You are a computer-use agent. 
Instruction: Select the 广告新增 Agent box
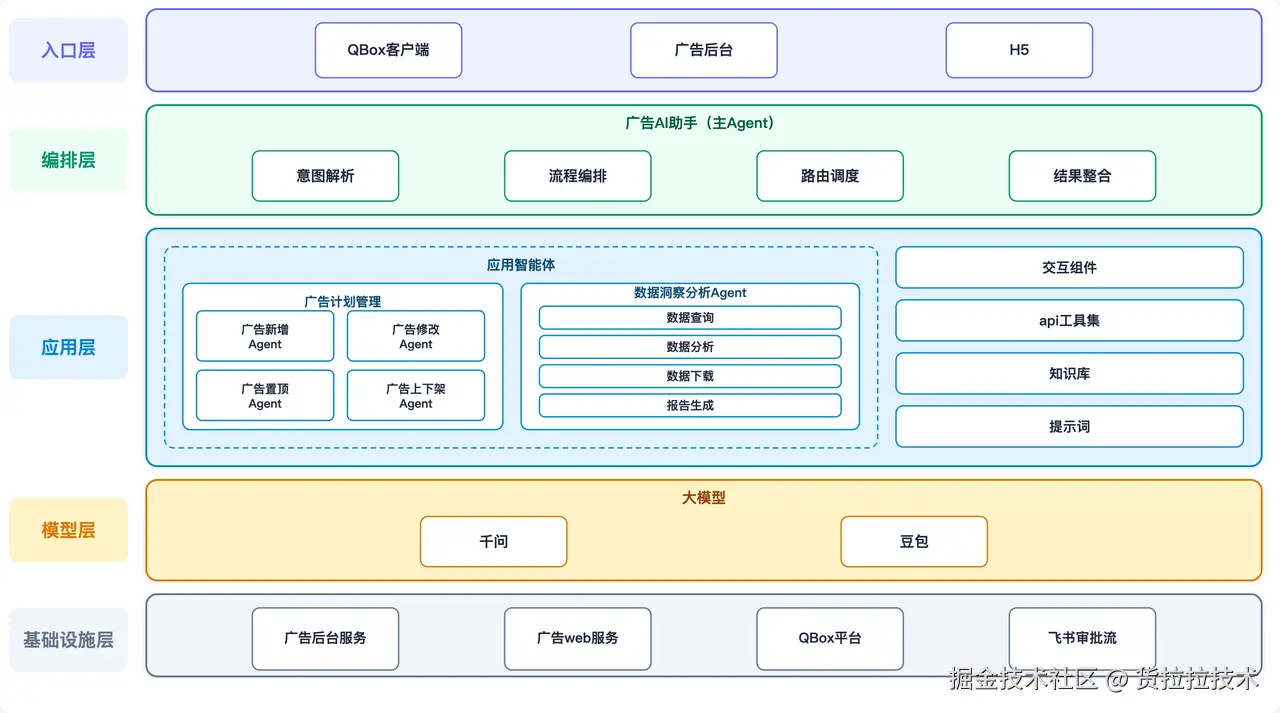pos(265,336)
